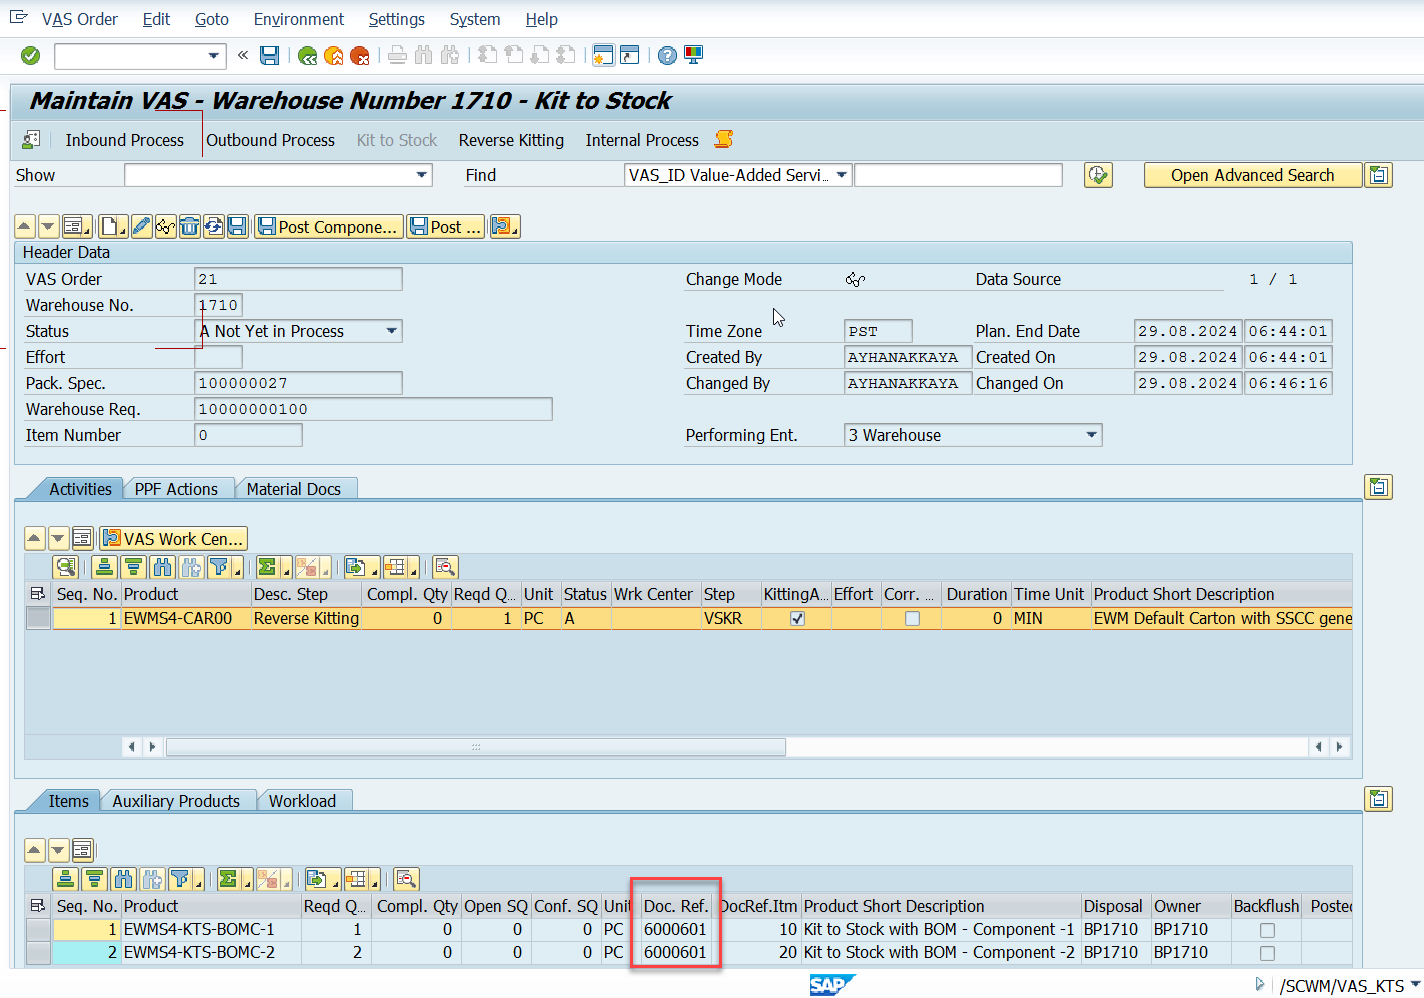The height and width of the screenshot is (998, 1424).
Task: Click the Post ... button
Action: coord(446,227)
